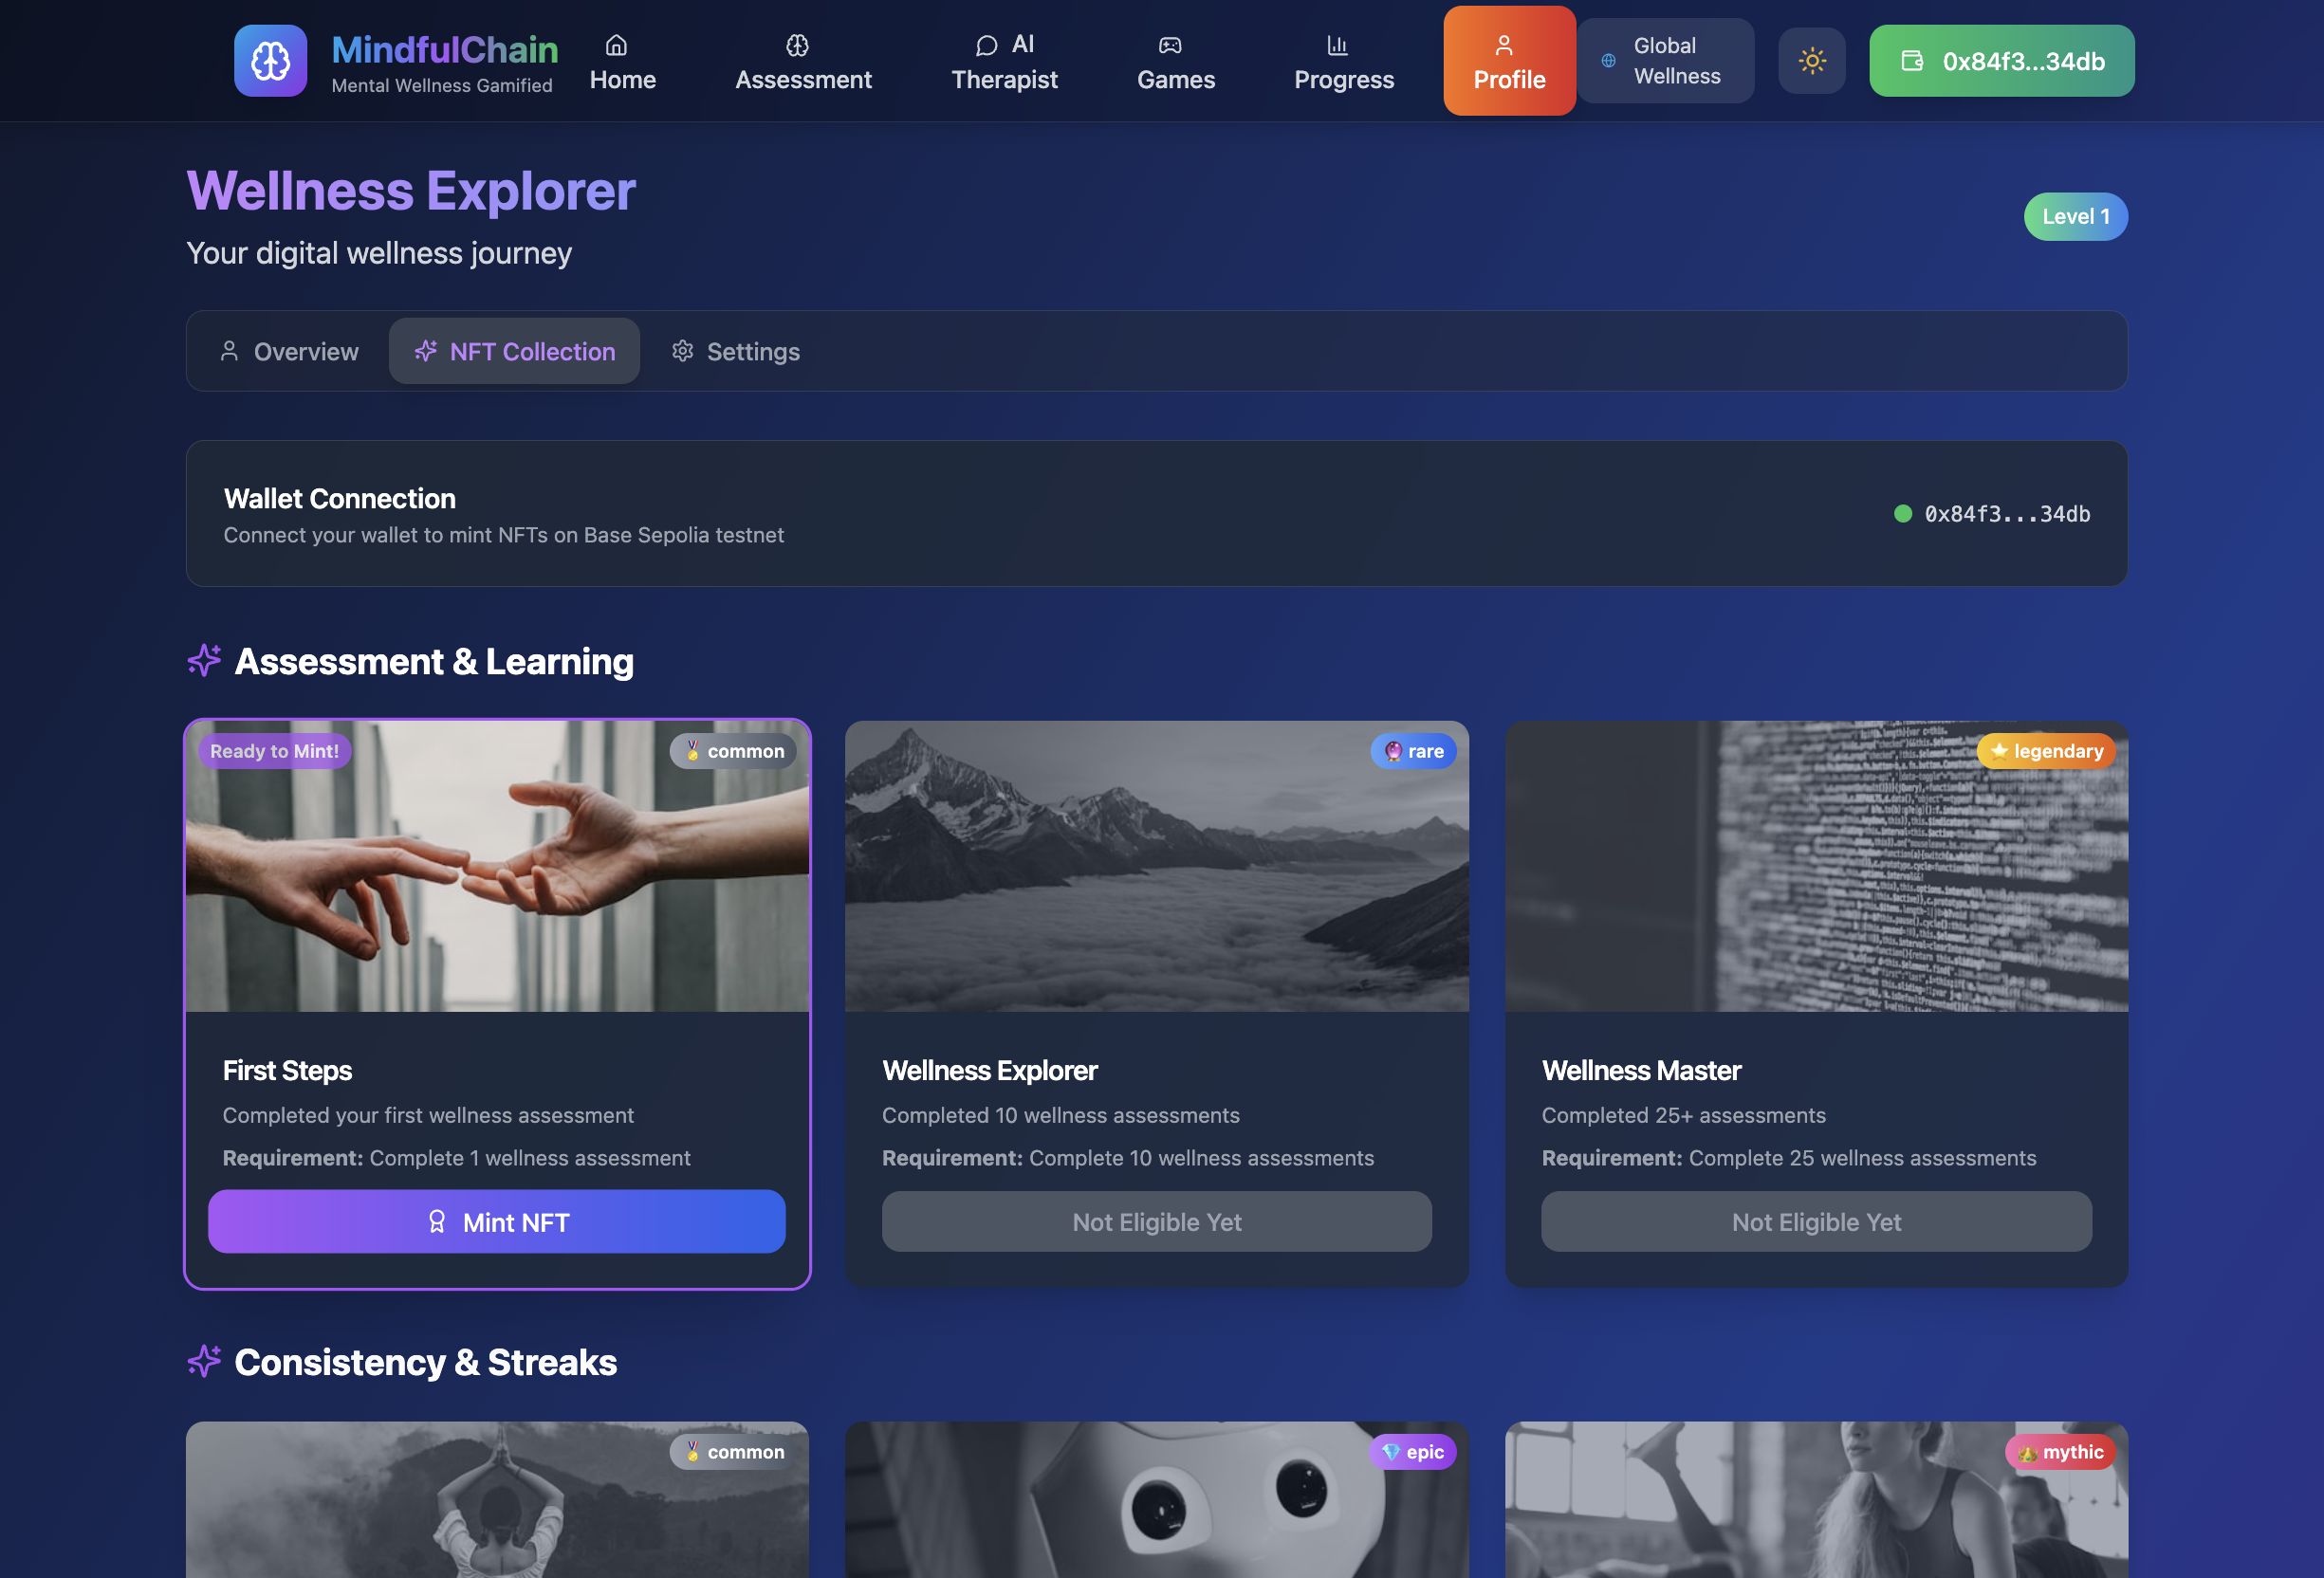
Task: Click the Level 1 badge
Action: [2075, 216]
